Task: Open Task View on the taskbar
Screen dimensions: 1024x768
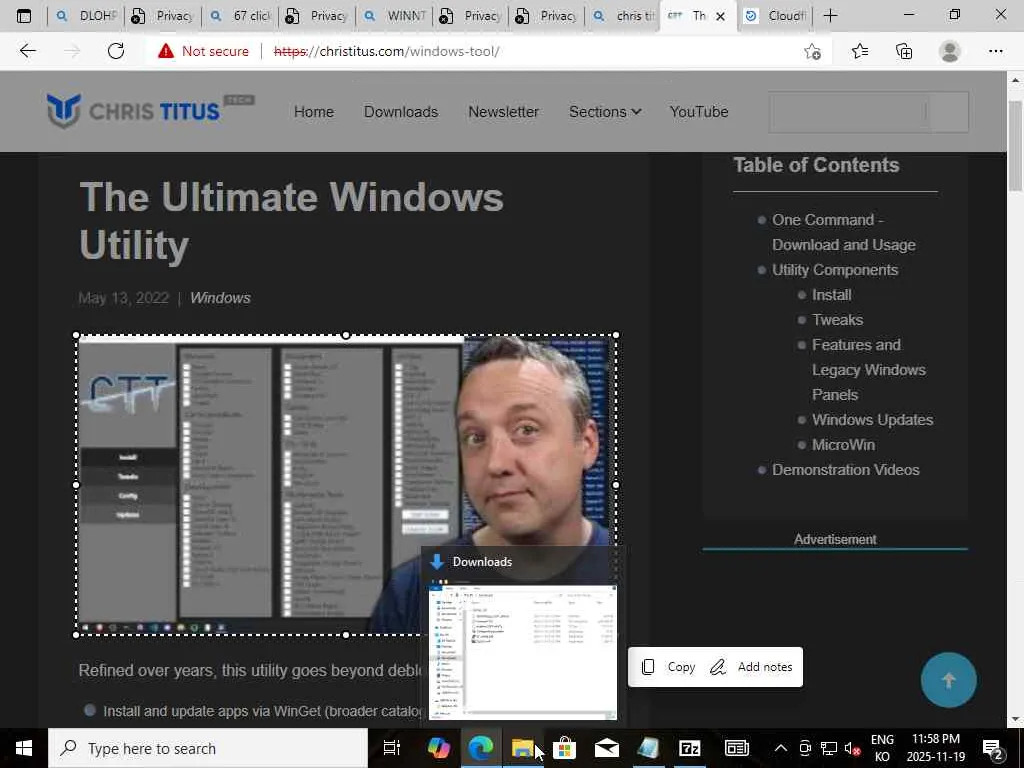Action: [x=392, y=748]
